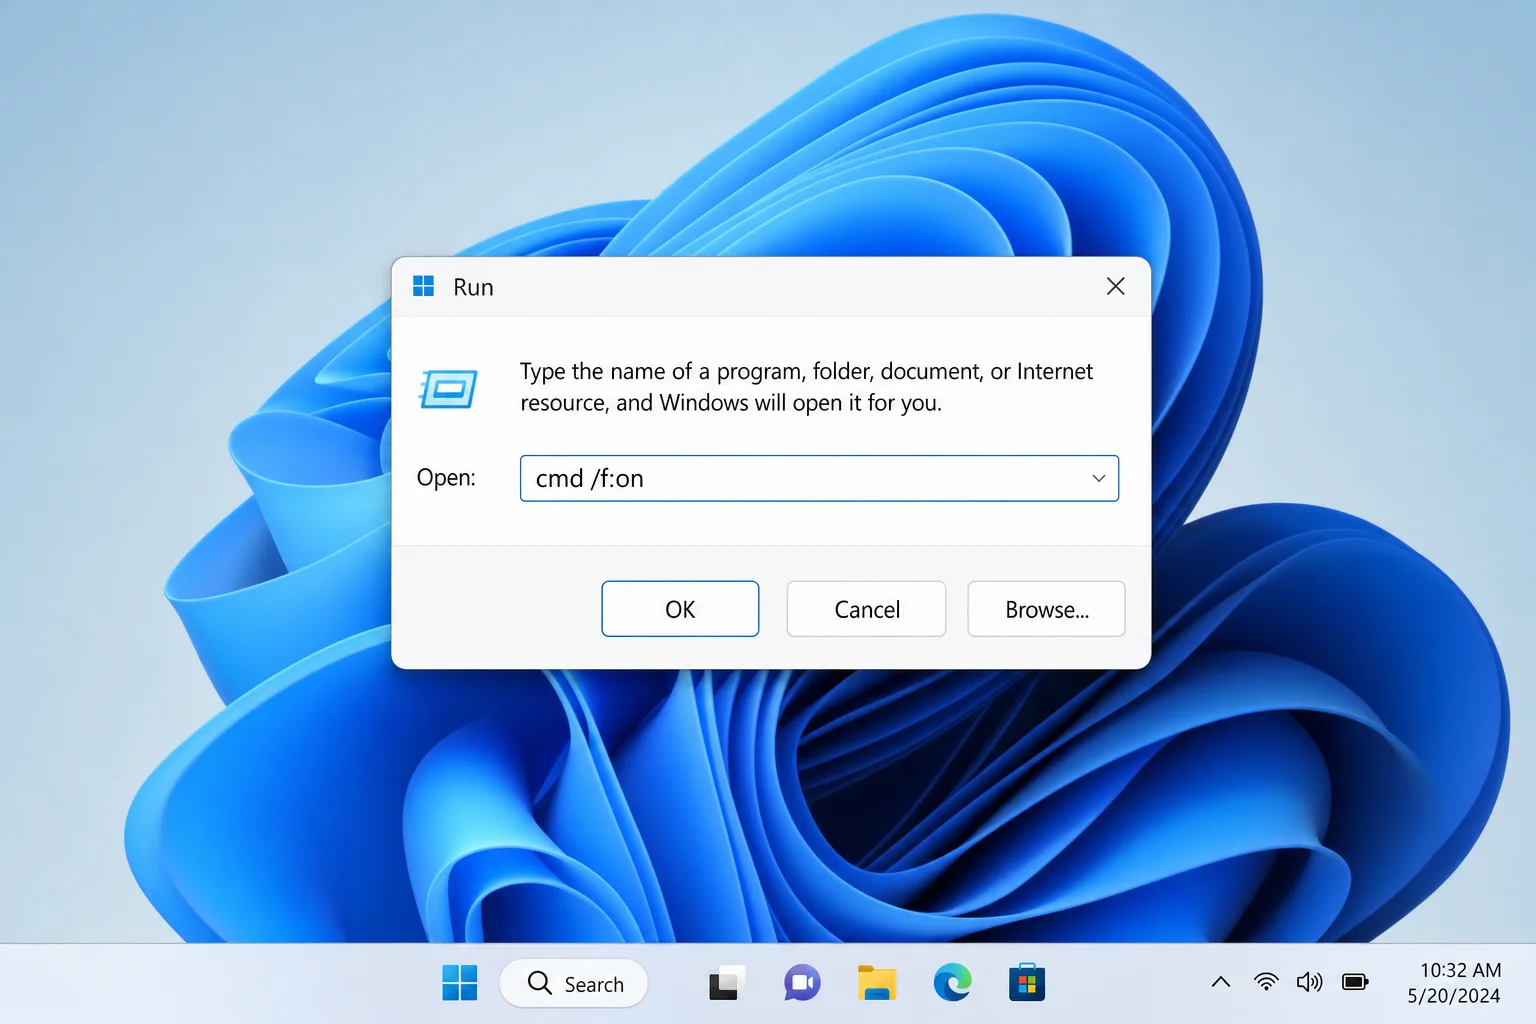Screen dimensions: 1536x1024
Task: Click the "Open:" label
Action: 446,478
